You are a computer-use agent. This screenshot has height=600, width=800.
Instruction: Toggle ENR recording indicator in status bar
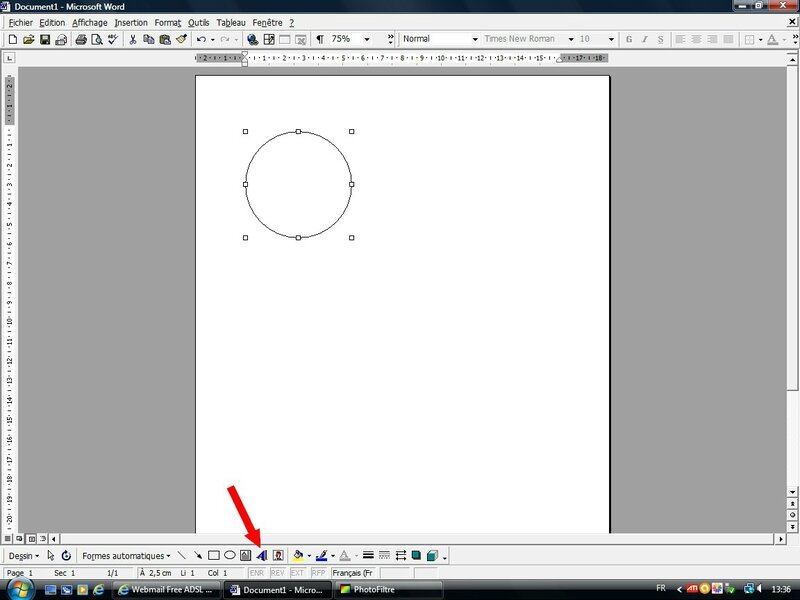pos(257,573)
